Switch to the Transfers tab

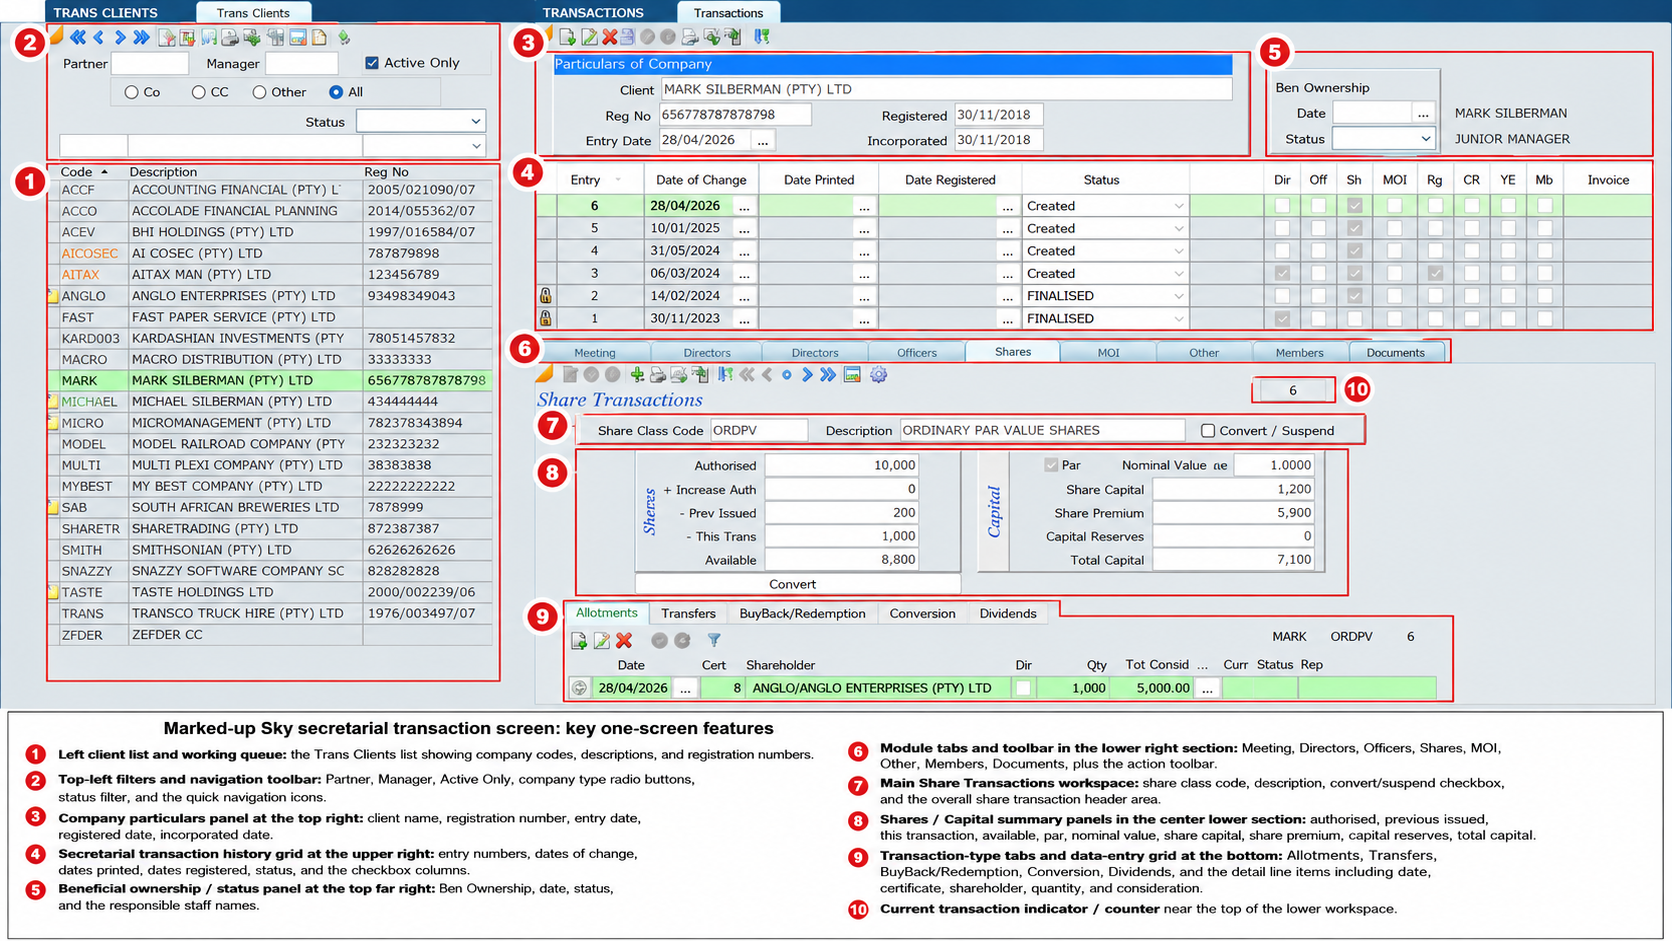688,614
